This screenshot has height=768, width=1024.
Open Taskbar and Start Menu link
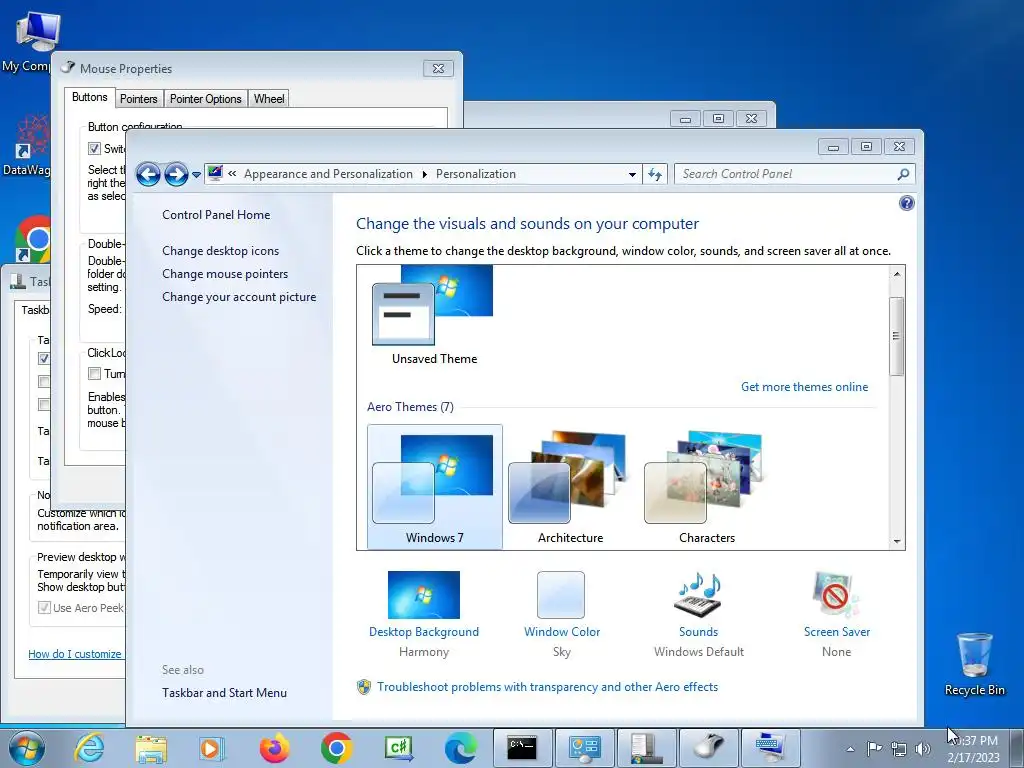[224, 693]
